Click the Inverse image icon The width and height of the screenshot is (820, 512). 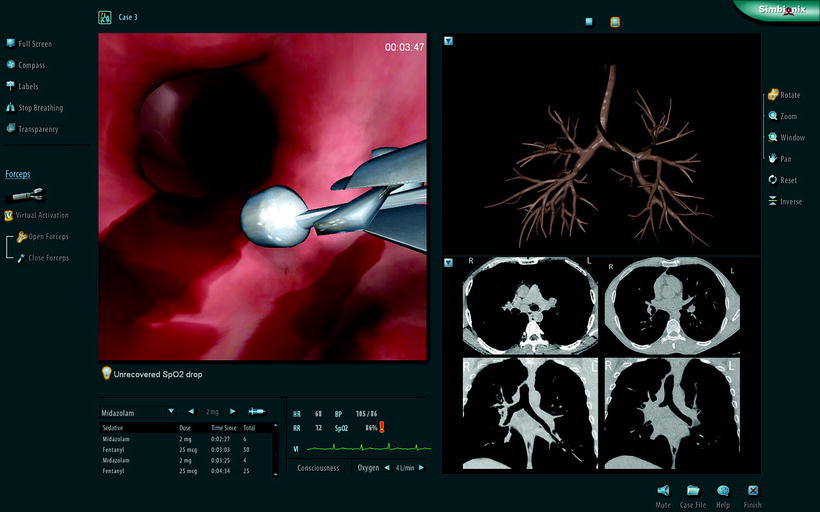coord(773,201)
